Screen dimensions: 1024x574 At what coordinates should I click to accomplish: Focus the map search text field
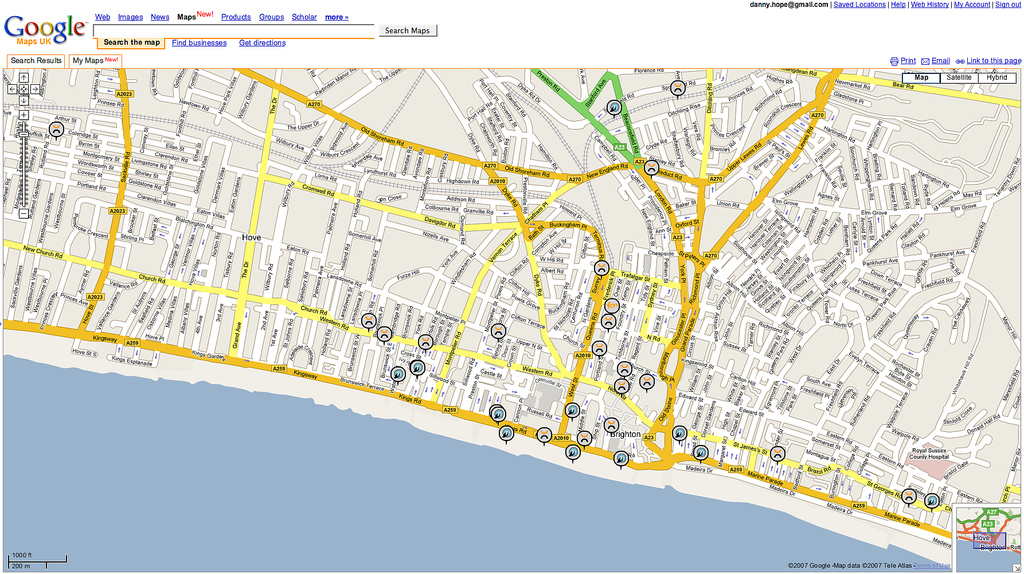click(234, 31)
